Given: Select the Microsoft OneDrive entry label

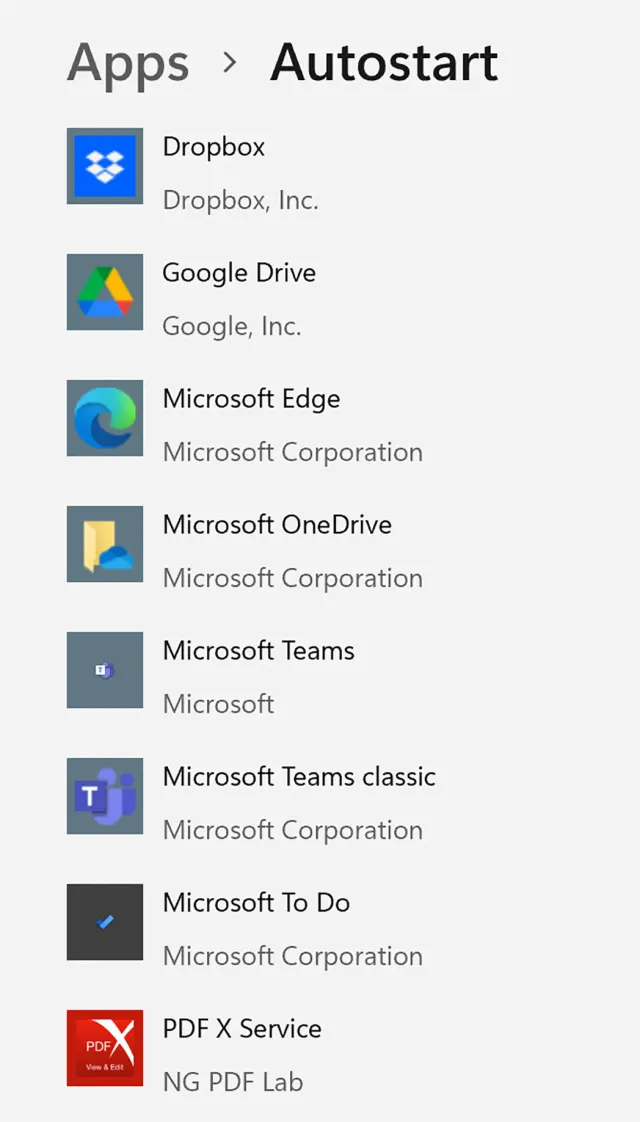Looking at the screenshot, I should 277,525.
